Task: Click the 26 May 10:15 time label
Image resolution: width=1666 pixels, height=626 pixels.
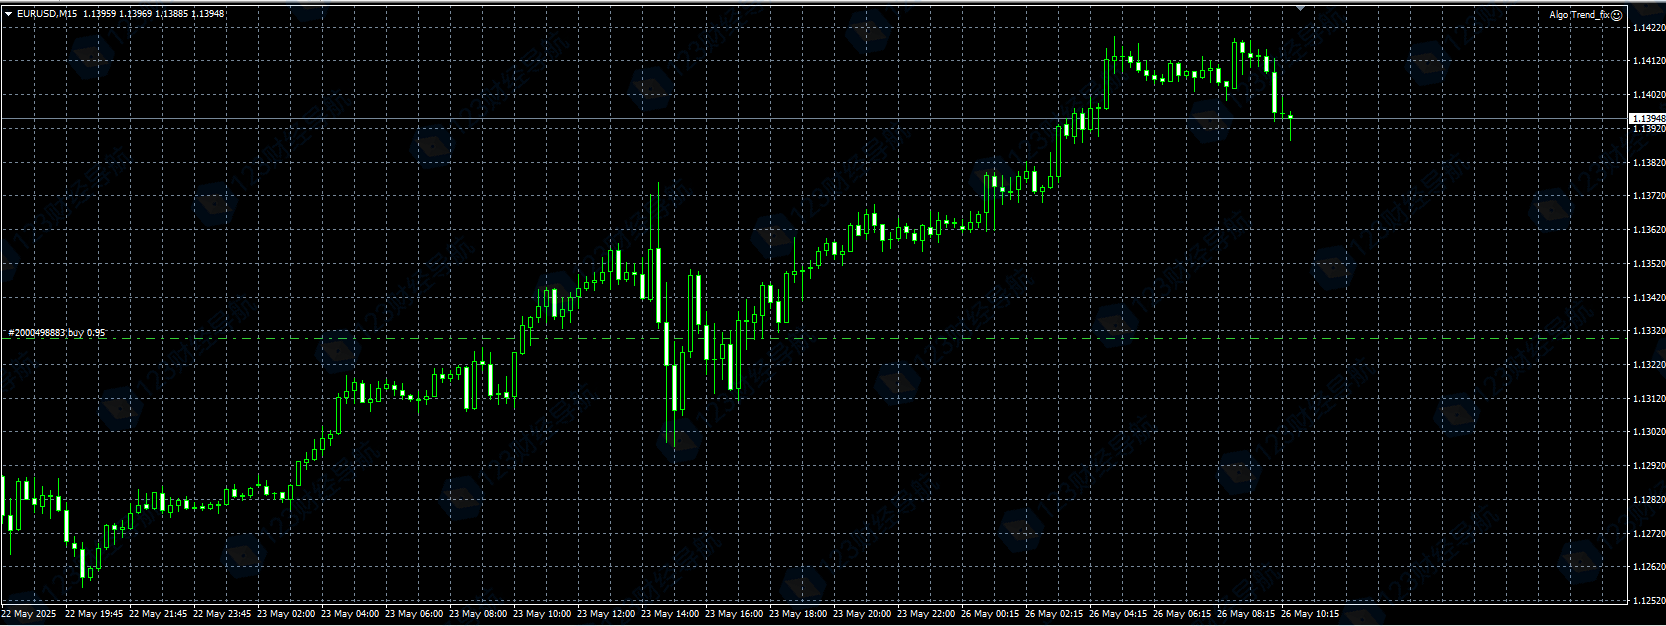Action: (x=1310, y=614)
